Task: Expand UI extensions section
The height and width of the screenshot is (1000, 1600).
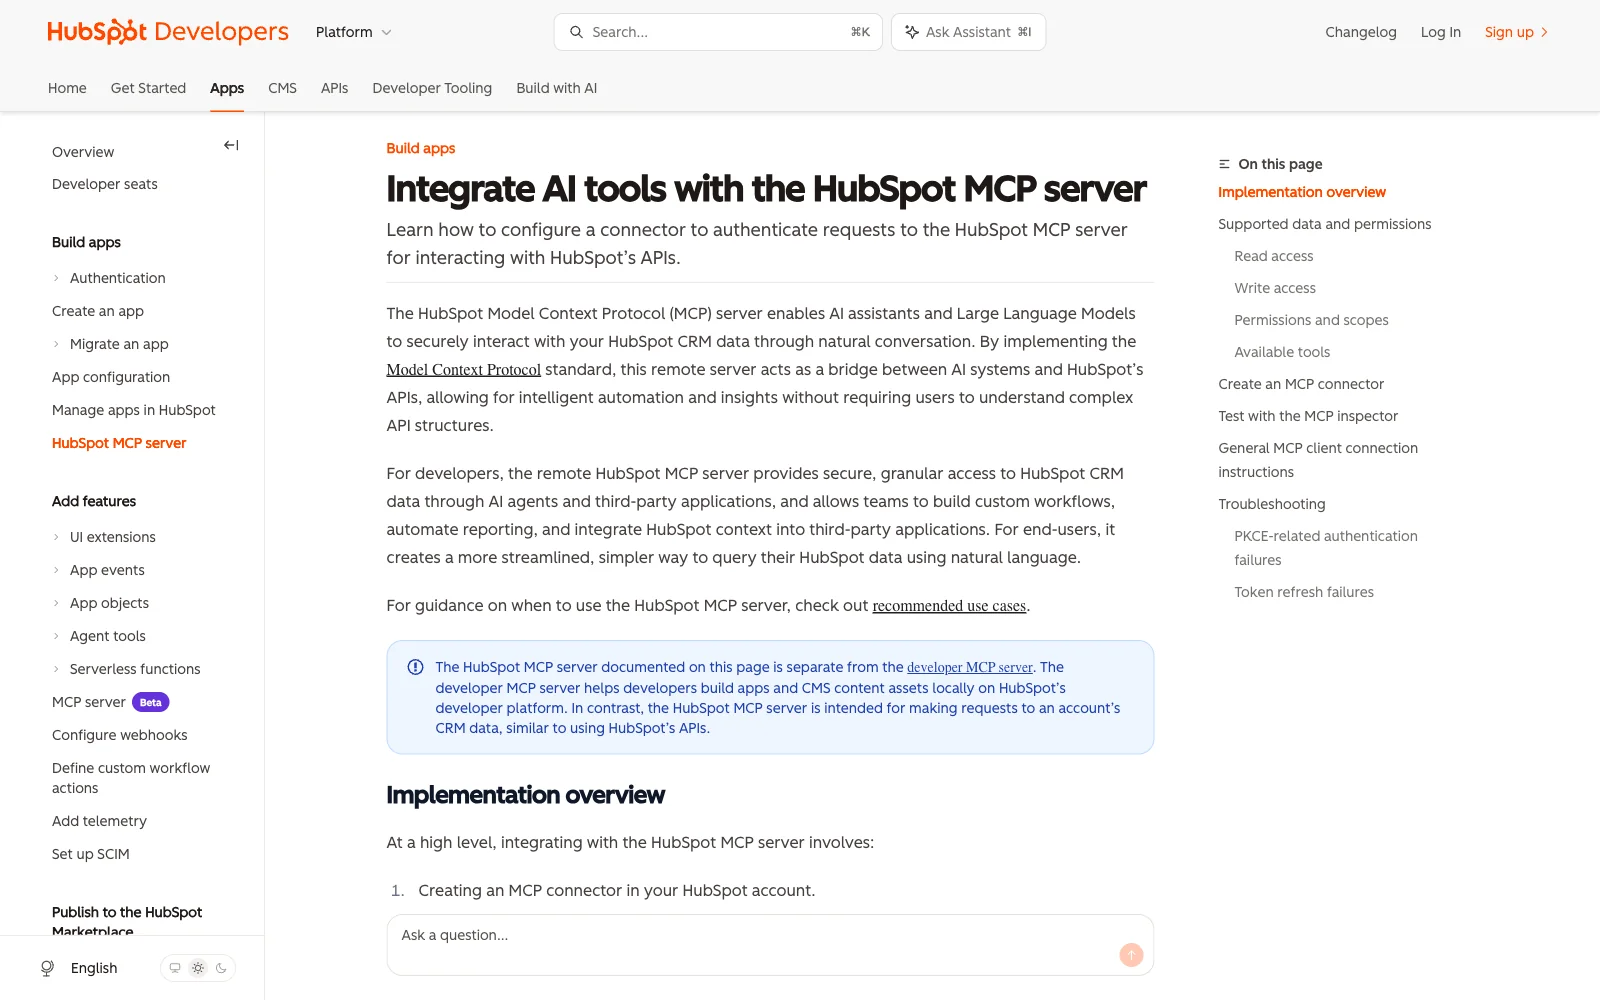Action: pos(56,537)
